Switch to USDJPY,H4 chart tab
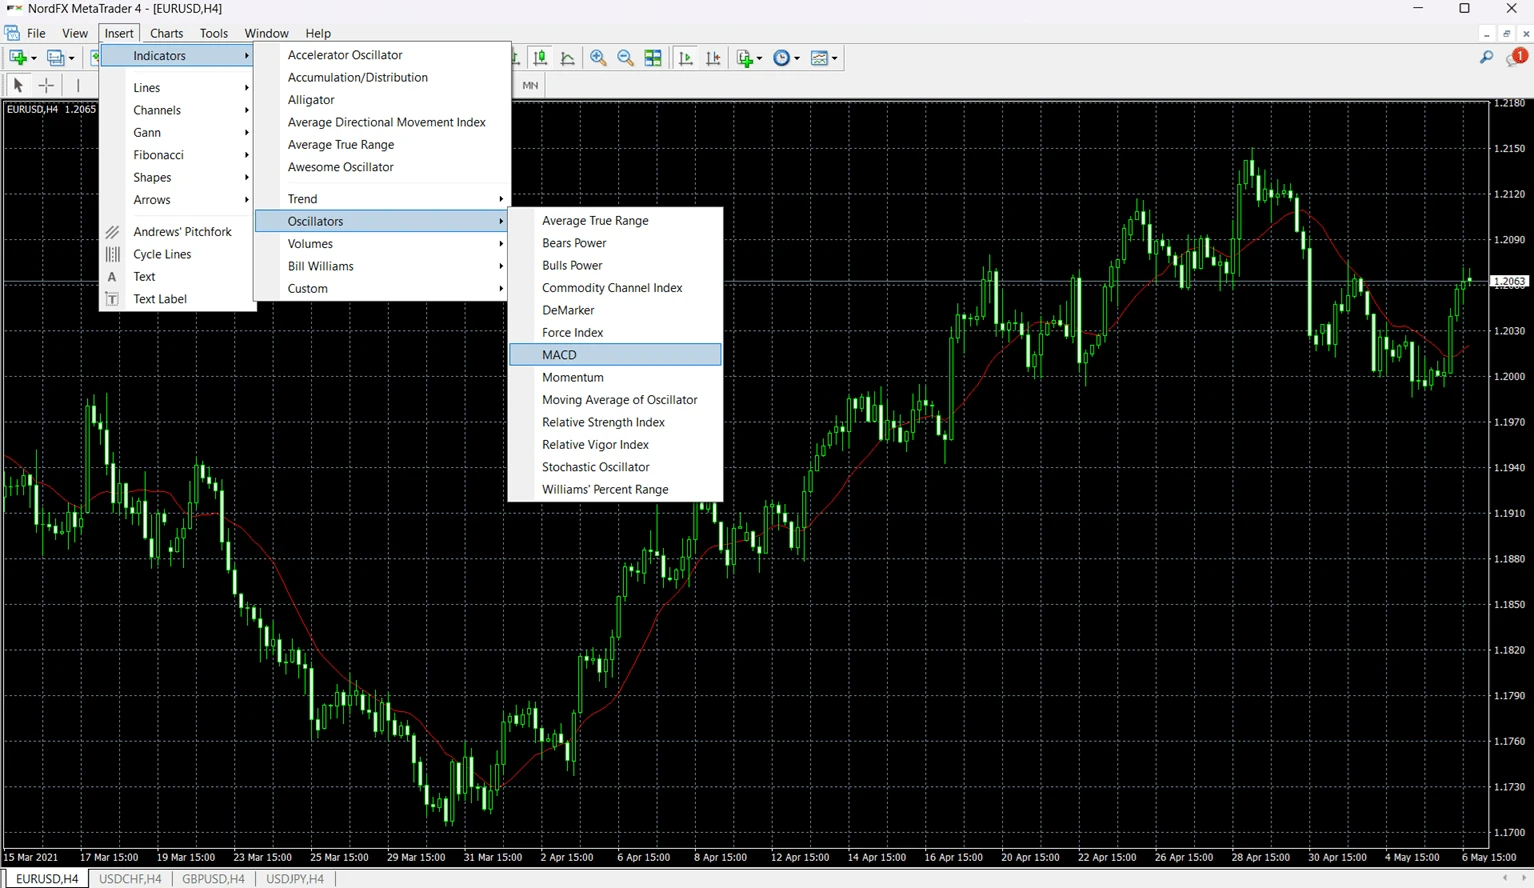1534x888 pixels. [x=295, y=879]
